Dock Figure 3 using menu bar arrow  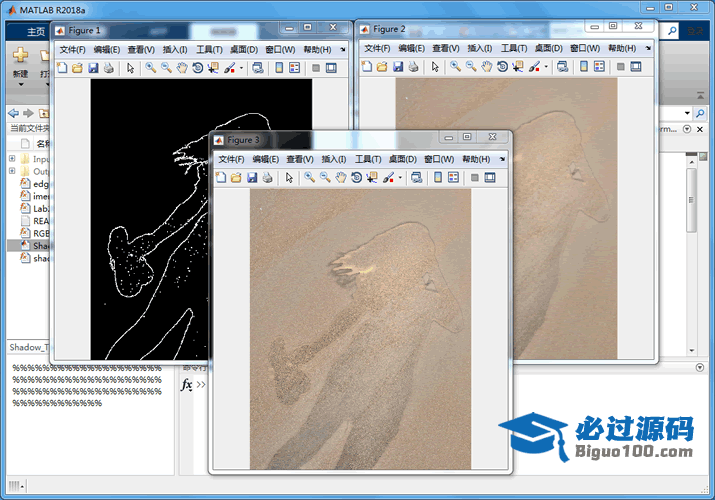pyautogui.click(x=502, y=159)
